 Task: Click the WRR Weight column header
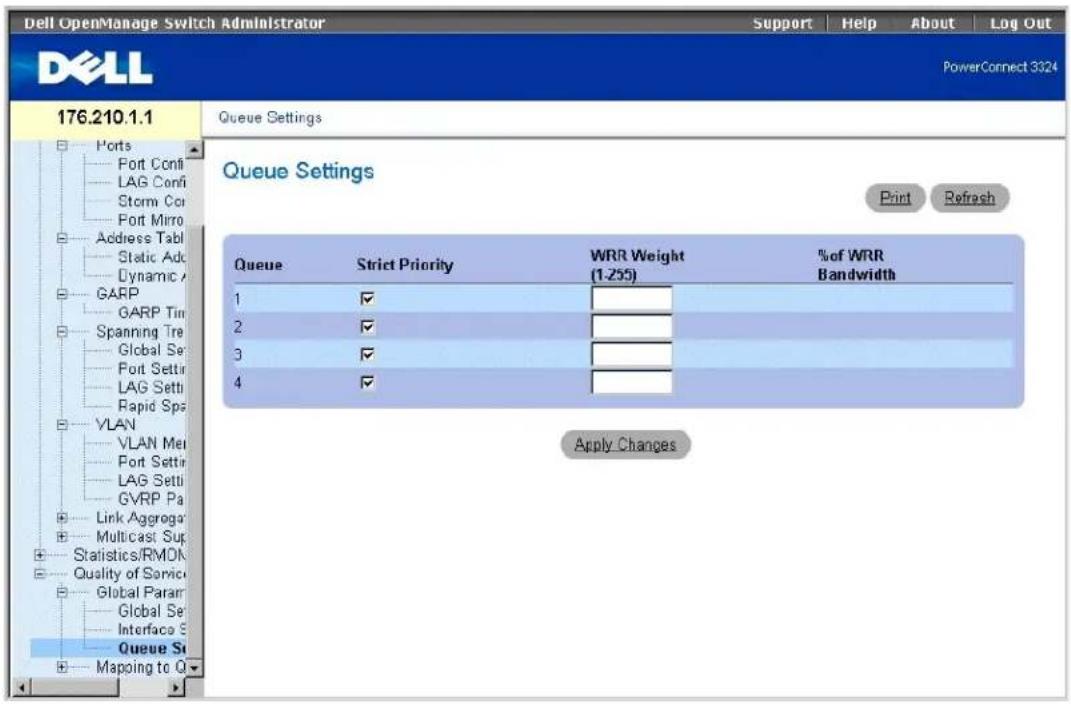[x=637, y=265]
